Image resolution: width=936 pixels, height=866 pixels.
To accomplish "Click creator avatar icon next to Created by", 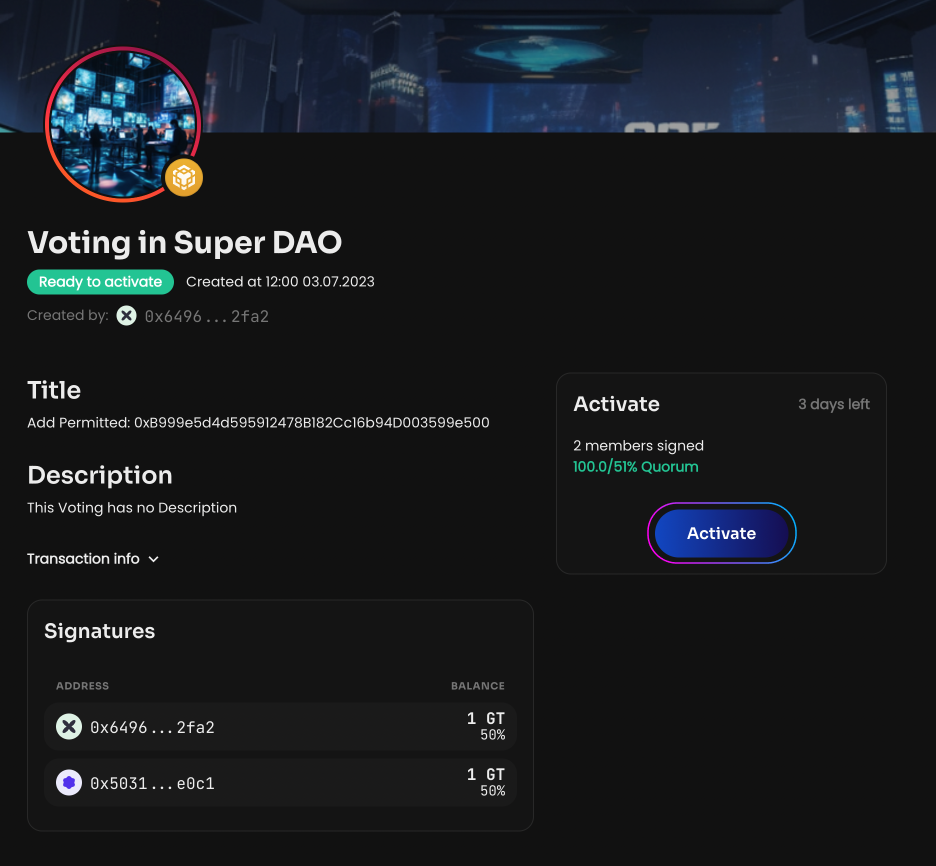I will [126, 315].
